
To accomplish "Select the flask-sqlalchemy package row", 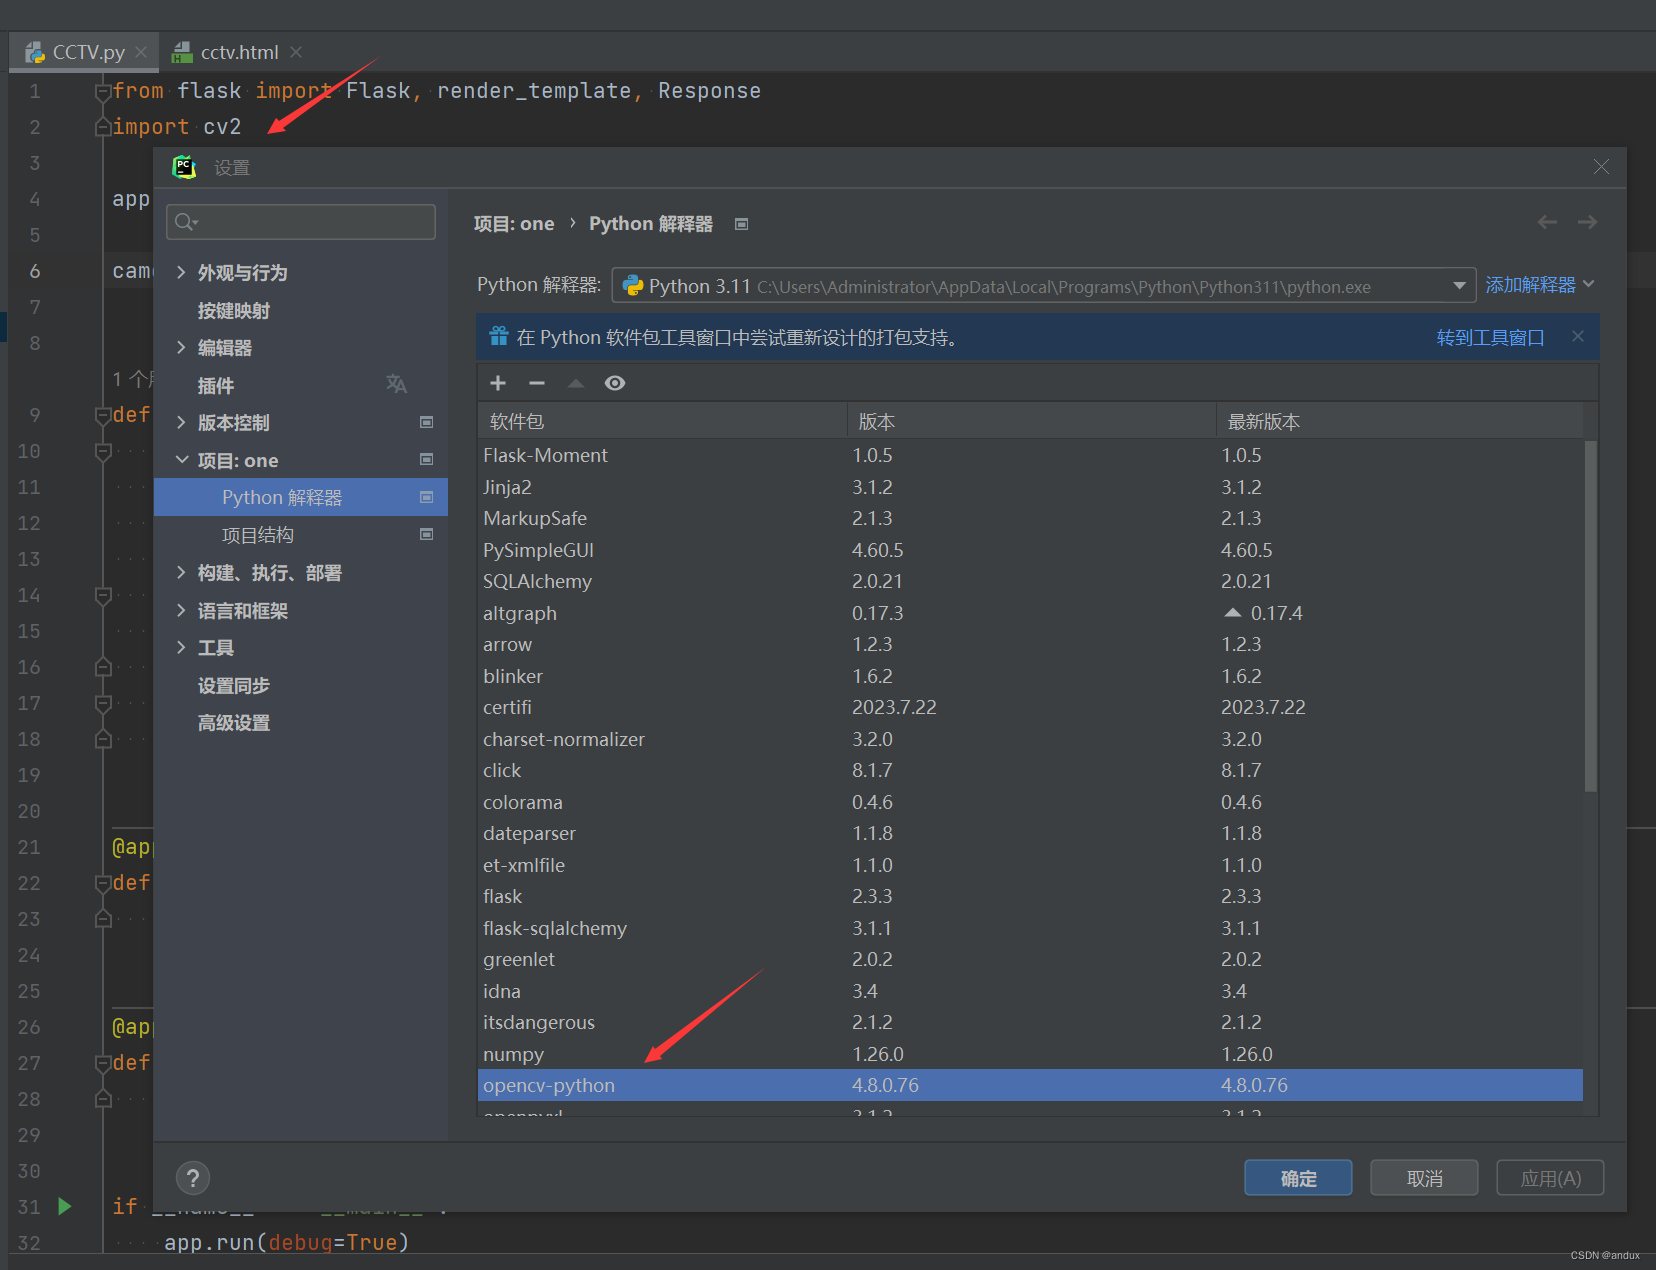I will pos(1030,928).
